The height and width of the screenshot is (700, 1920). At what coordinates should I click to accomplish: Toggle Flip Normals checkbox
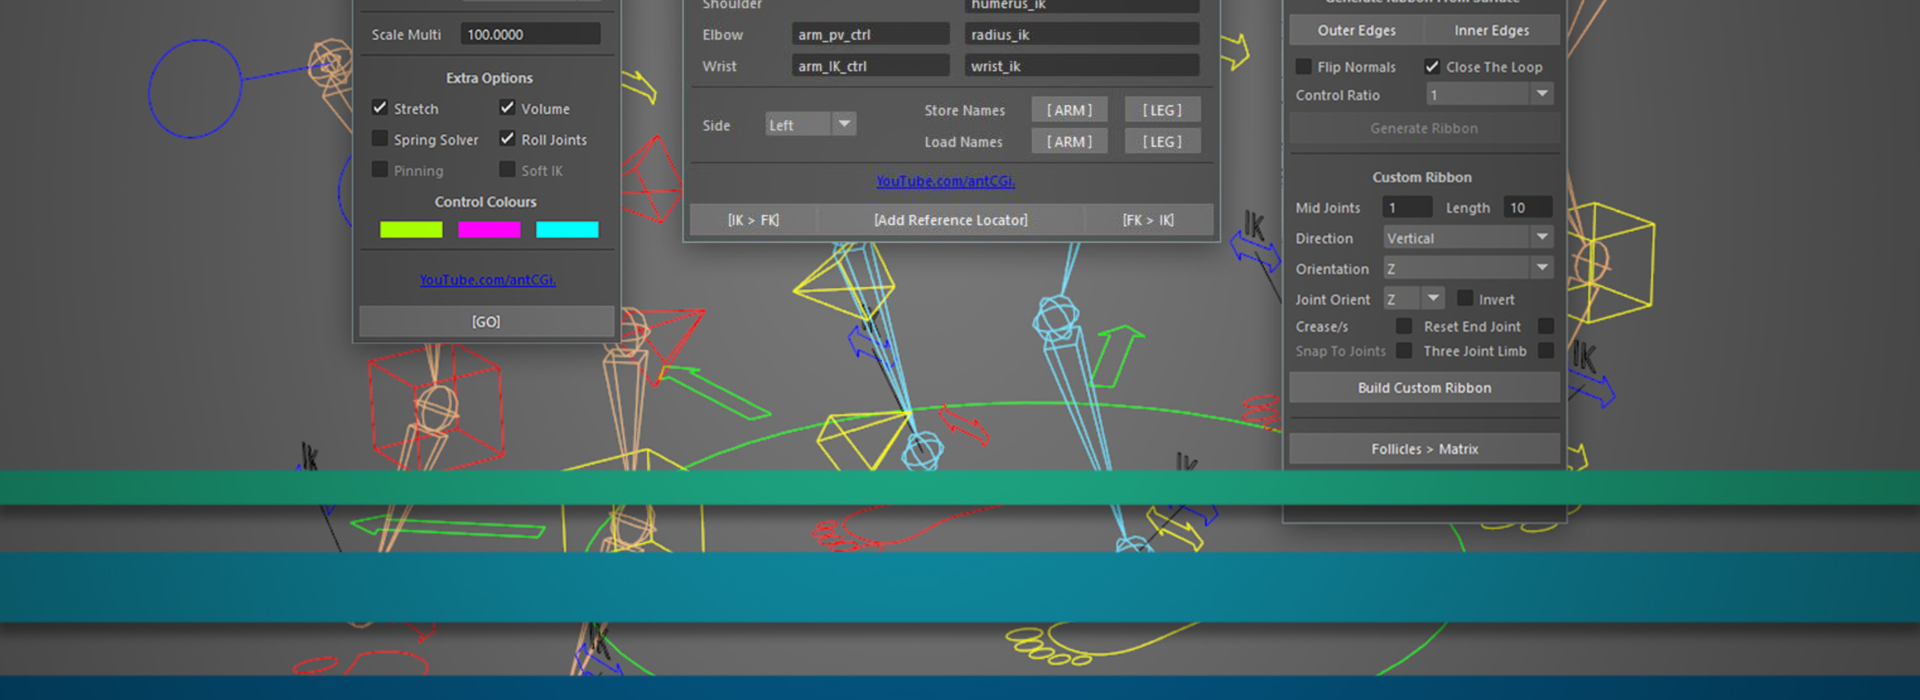1304,67
